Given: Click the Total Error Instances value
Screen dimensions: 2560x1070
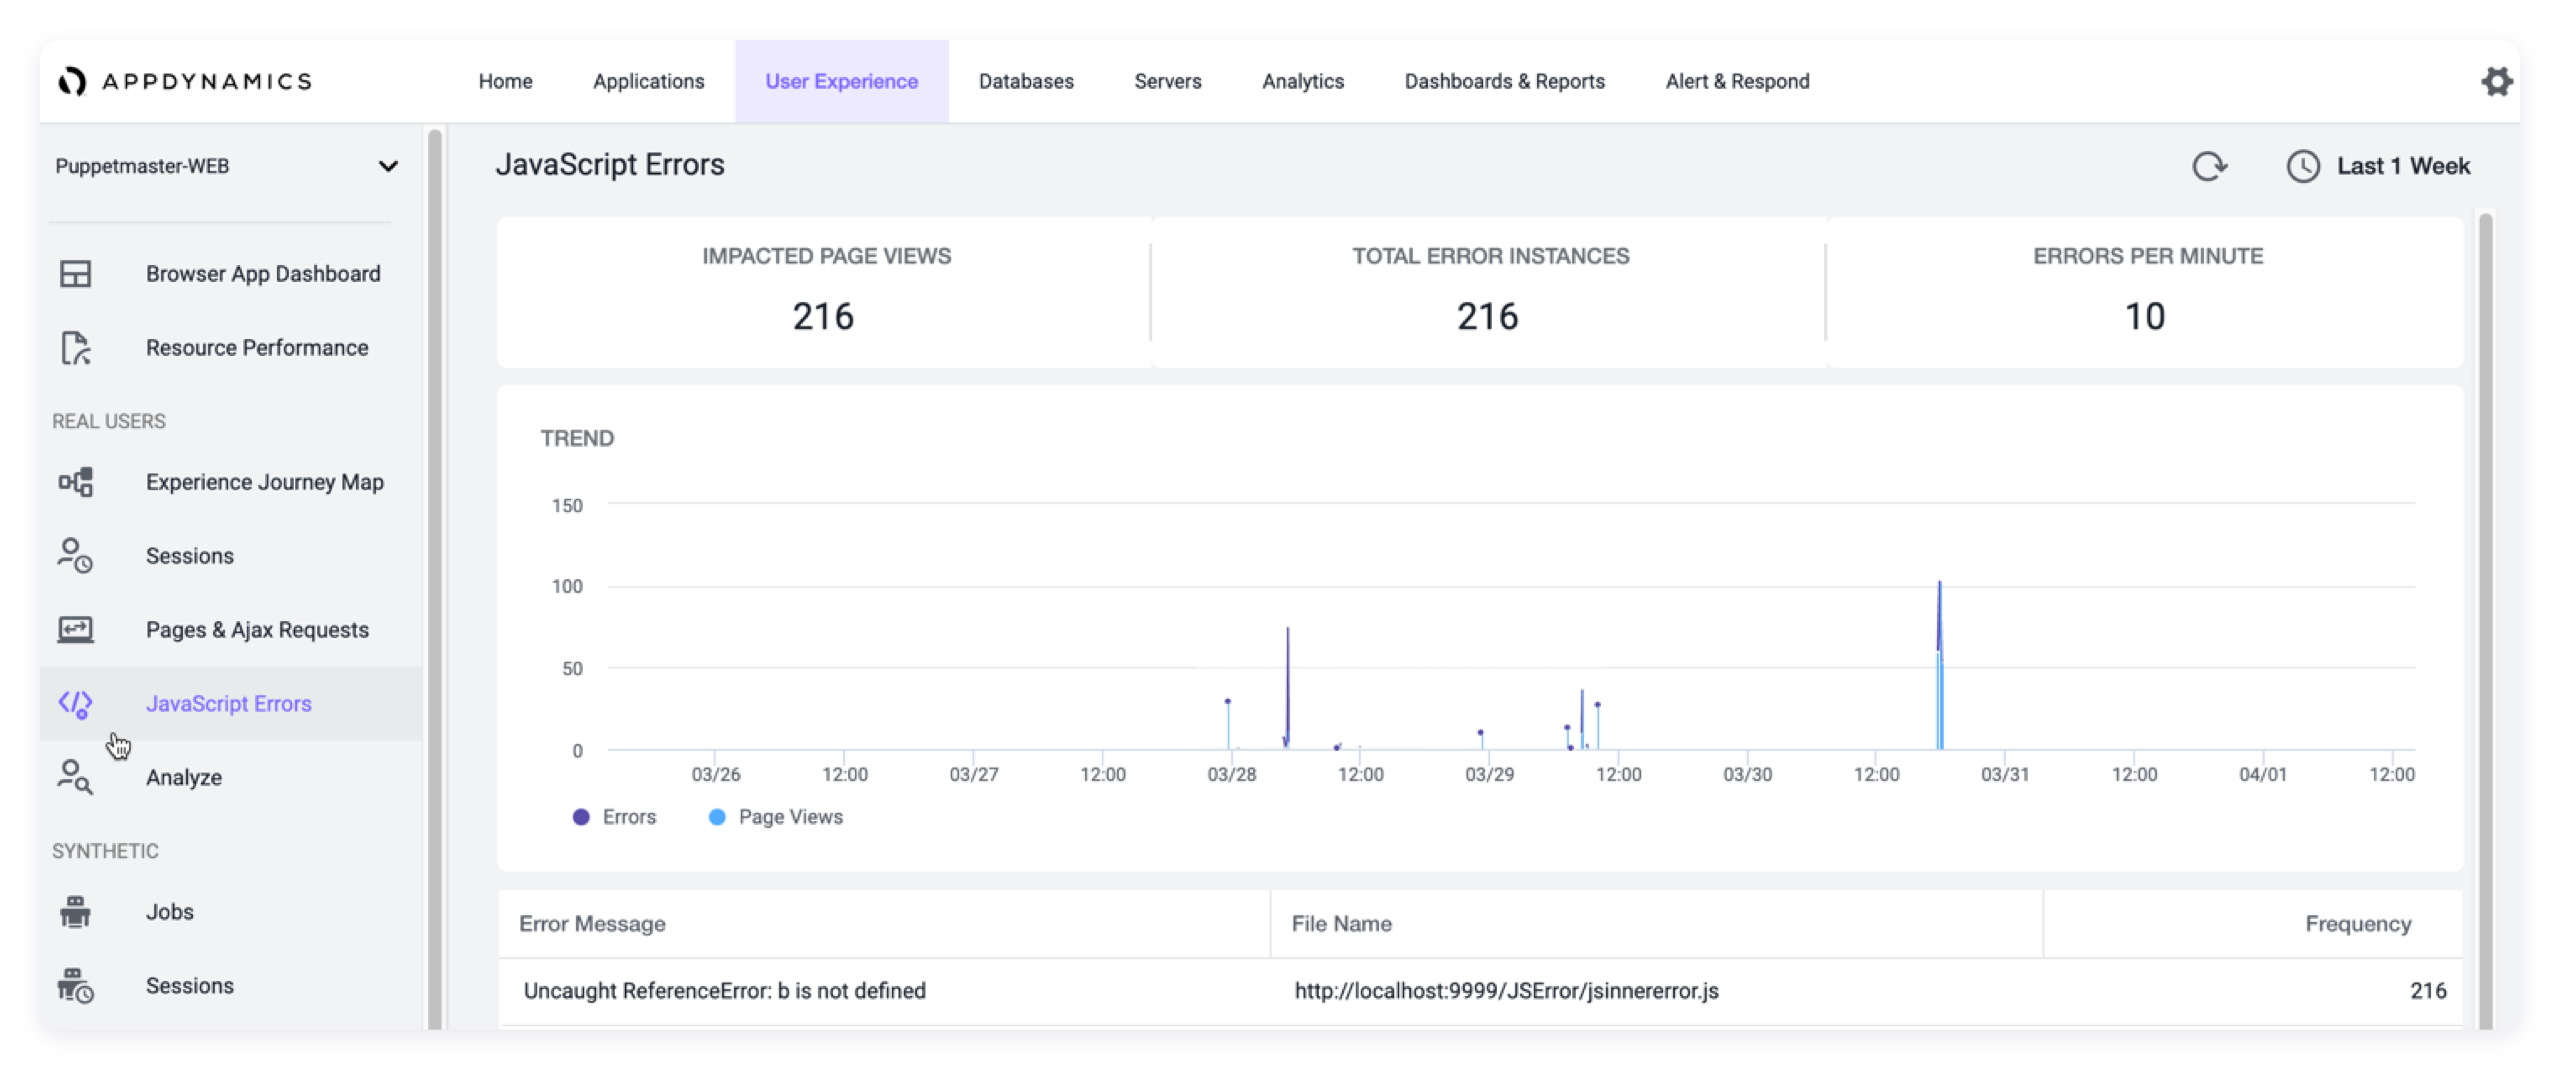Looking at the screenshot, I should coord(1487,316).
